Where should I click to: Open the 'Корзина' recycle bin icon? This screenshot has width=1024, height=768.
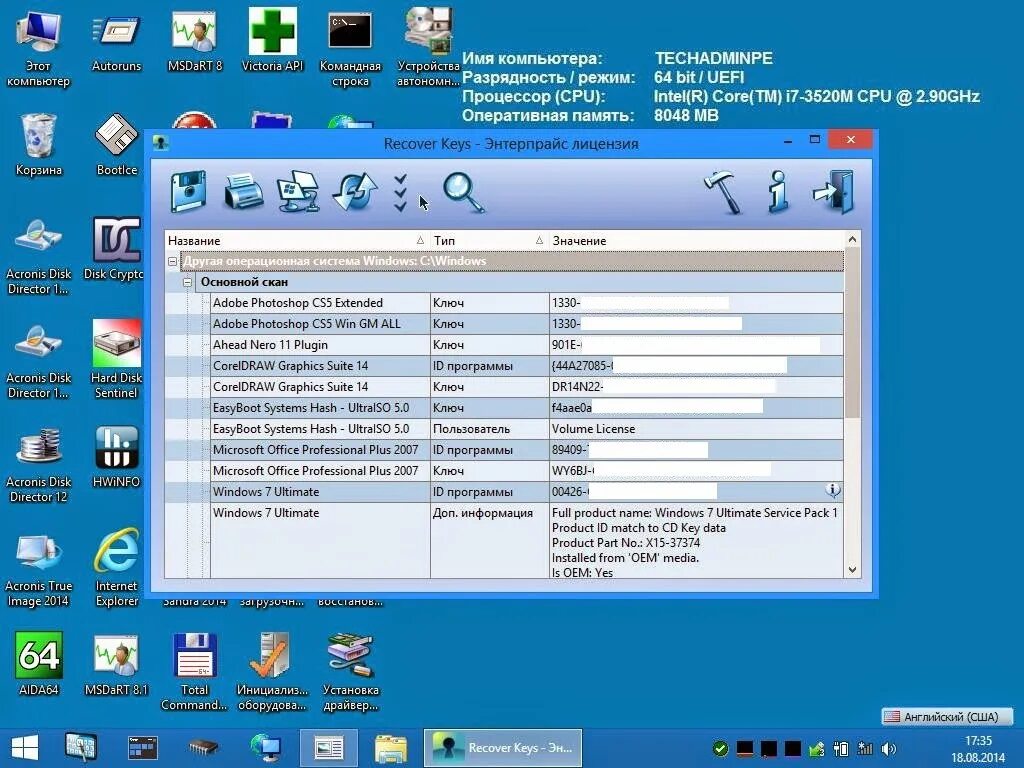click(x=39, y=145)
